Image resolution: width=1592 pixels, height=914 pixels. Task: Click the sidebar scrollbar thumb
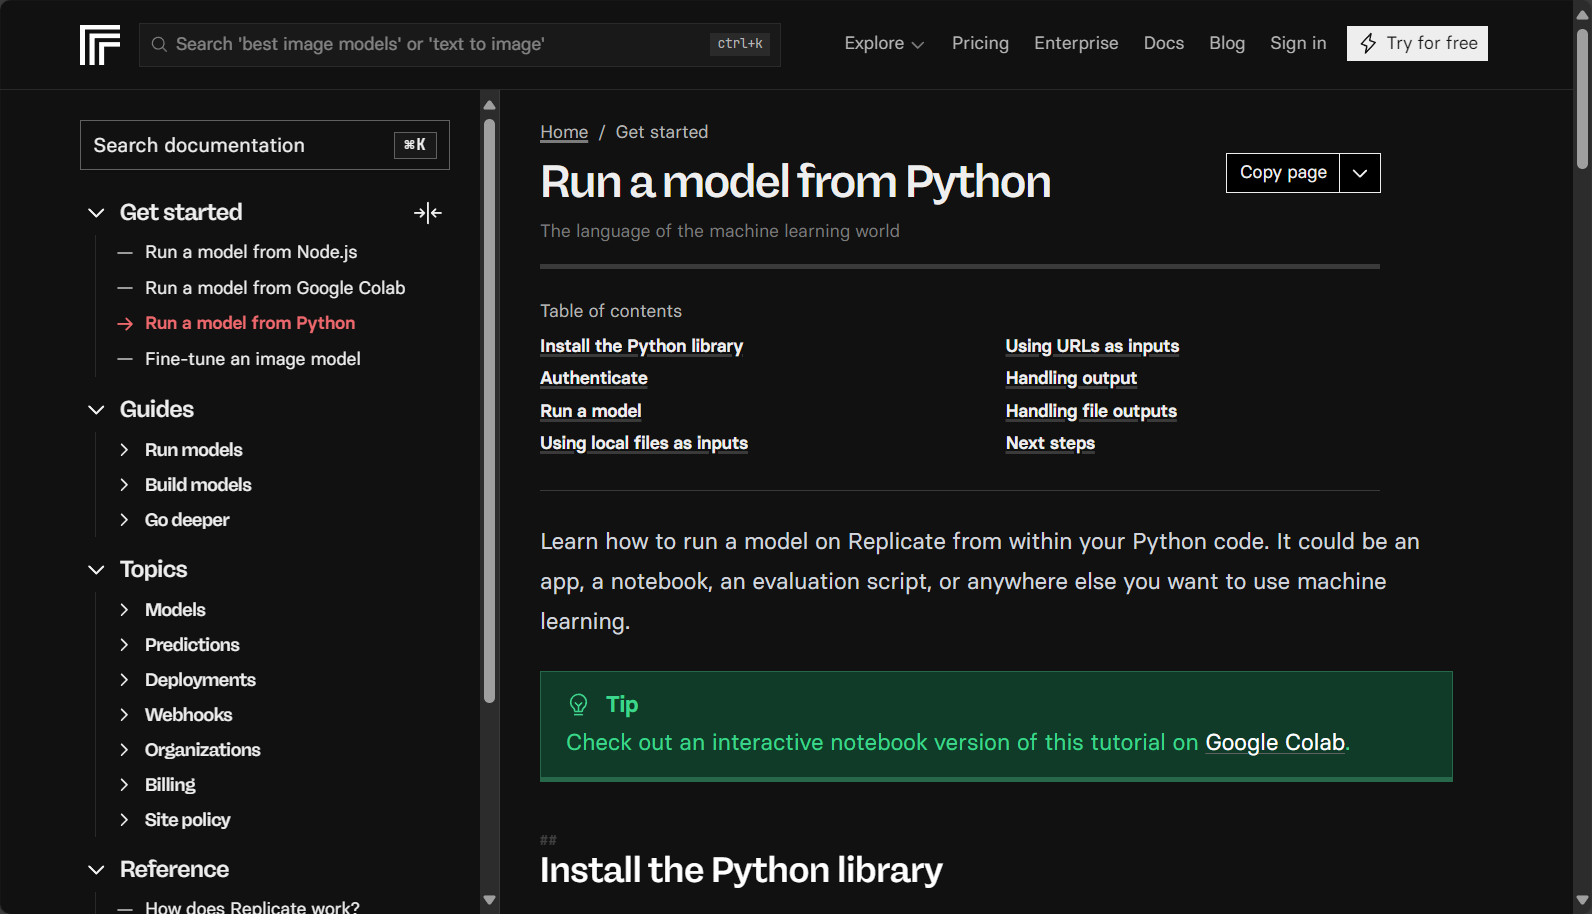tap(489, 411)
